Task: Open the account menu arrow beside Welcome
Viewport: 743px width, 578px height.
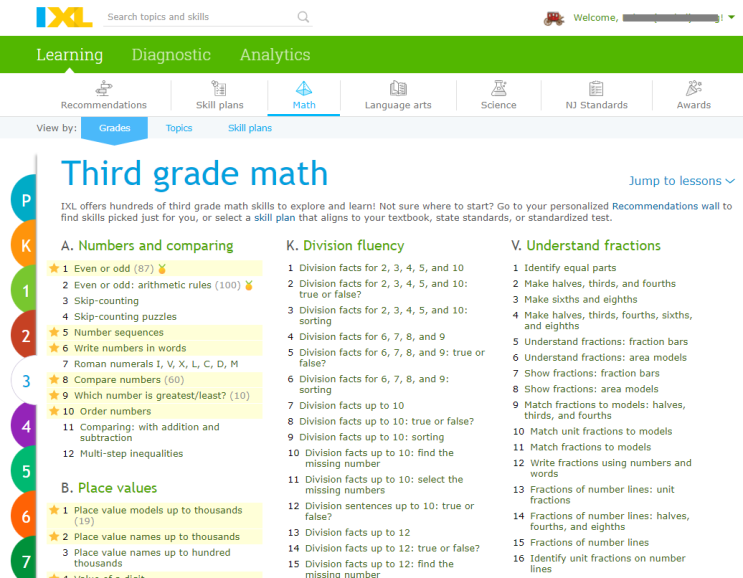Action: pos(731,18)
